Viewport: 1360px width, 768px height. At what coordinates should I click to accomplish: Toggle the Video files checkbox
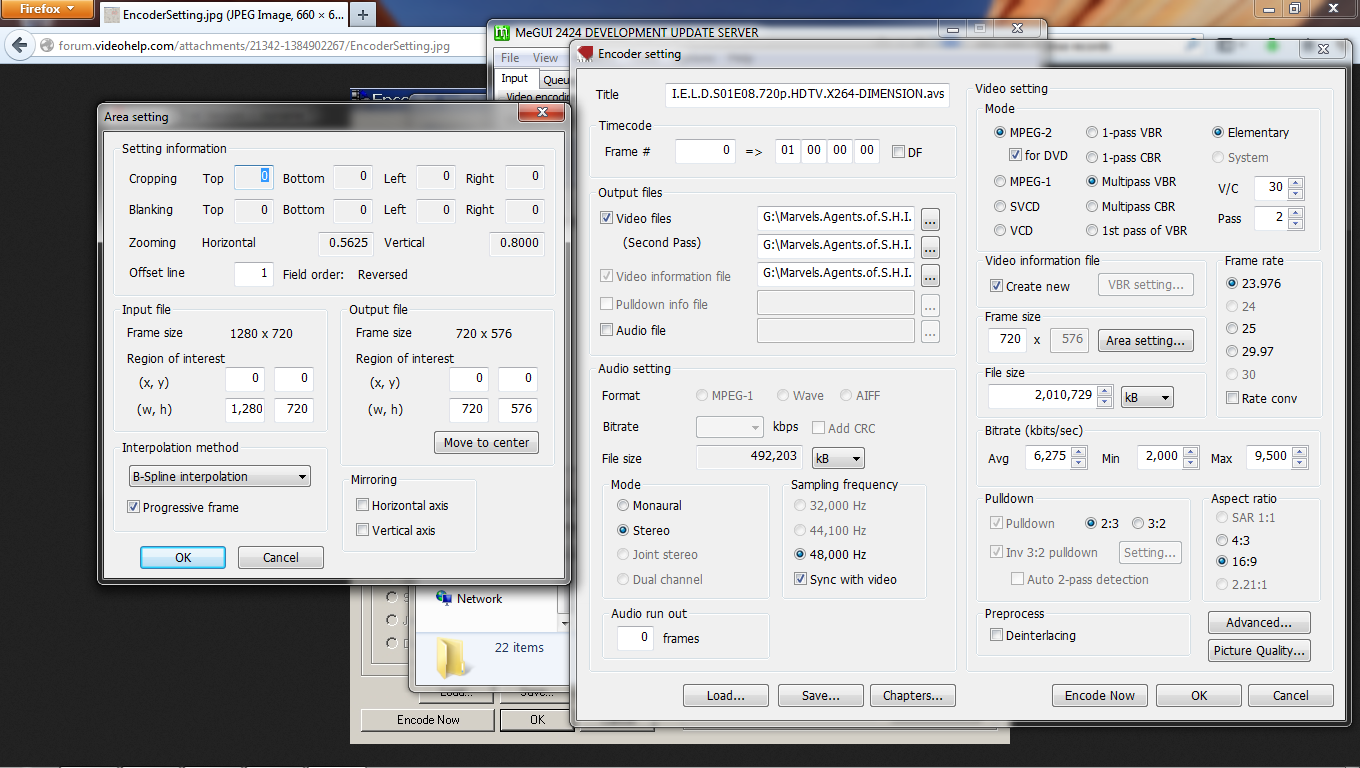(x=606, y=218)
